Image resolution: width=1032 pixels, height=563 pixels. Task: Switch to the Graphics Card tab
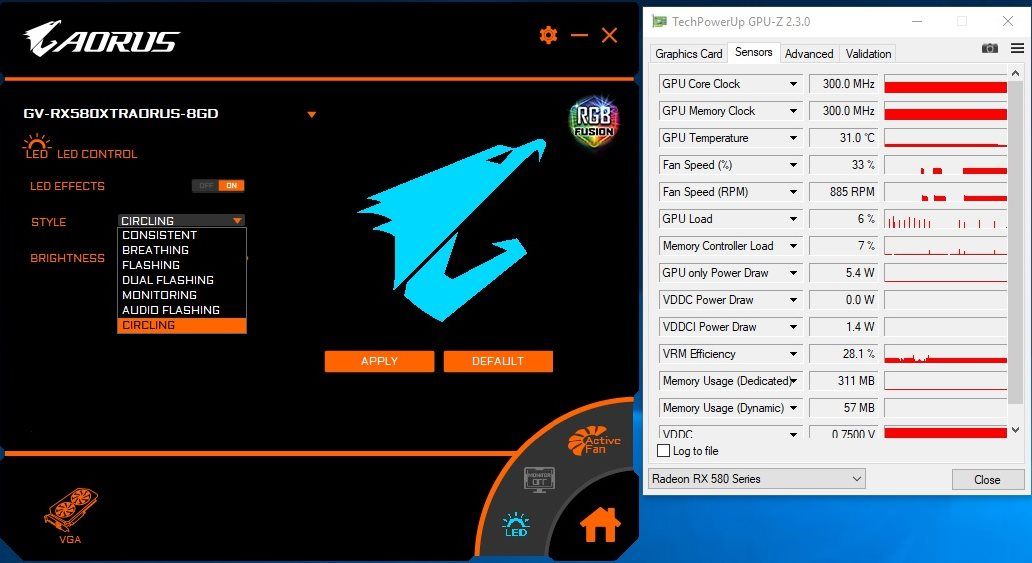click(688, 53)
